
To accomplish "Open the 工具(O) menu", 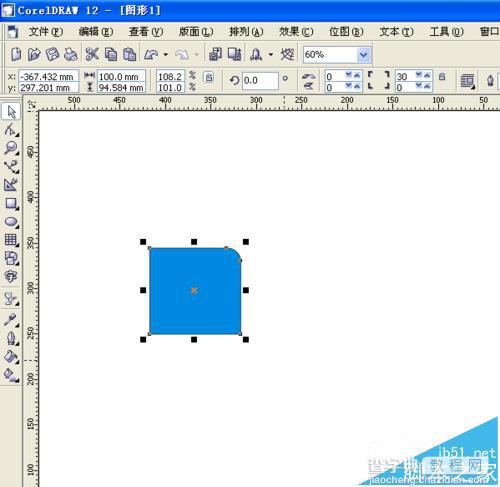I will [446, 32].
